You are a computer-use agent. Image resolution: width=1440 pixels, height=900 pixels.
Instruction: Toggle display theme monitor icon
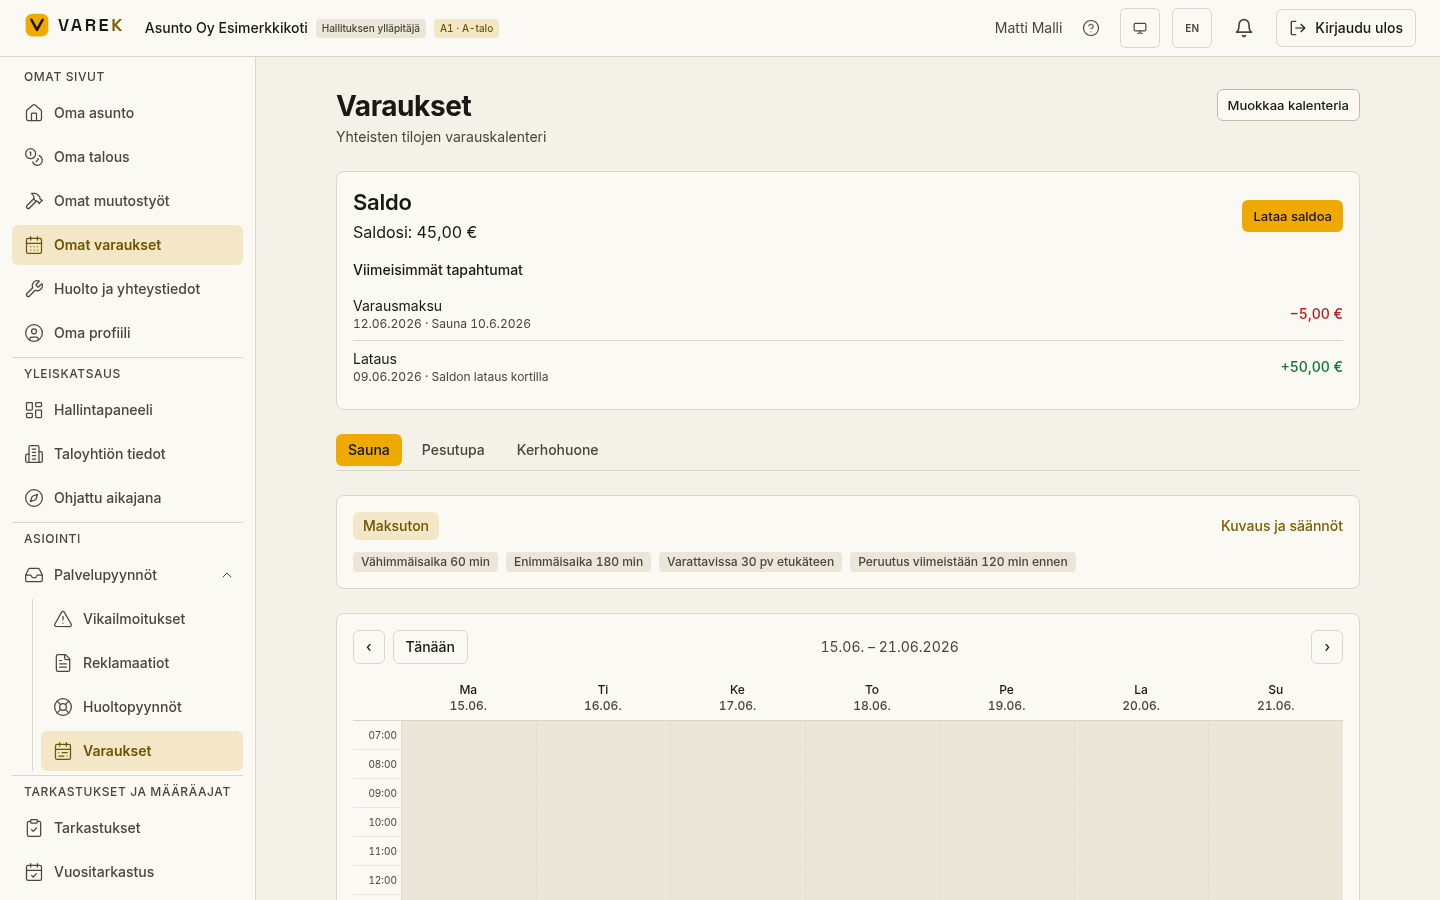[x=1140, y=28]
